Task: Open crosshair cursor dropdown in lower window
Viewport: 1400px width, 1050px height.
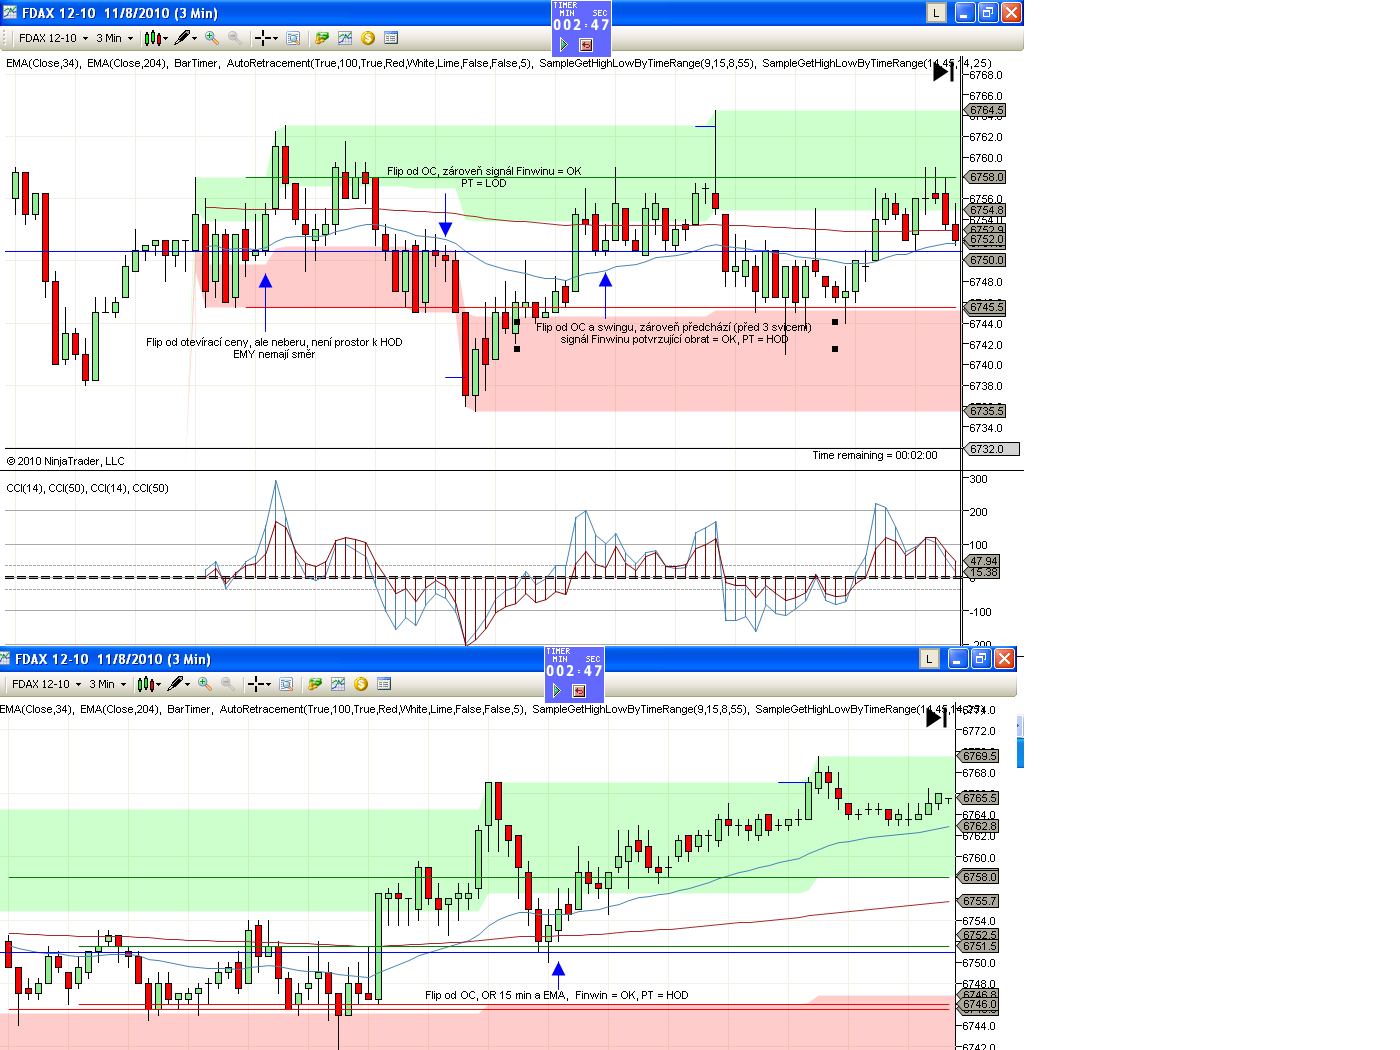Action: pos(258,684)
